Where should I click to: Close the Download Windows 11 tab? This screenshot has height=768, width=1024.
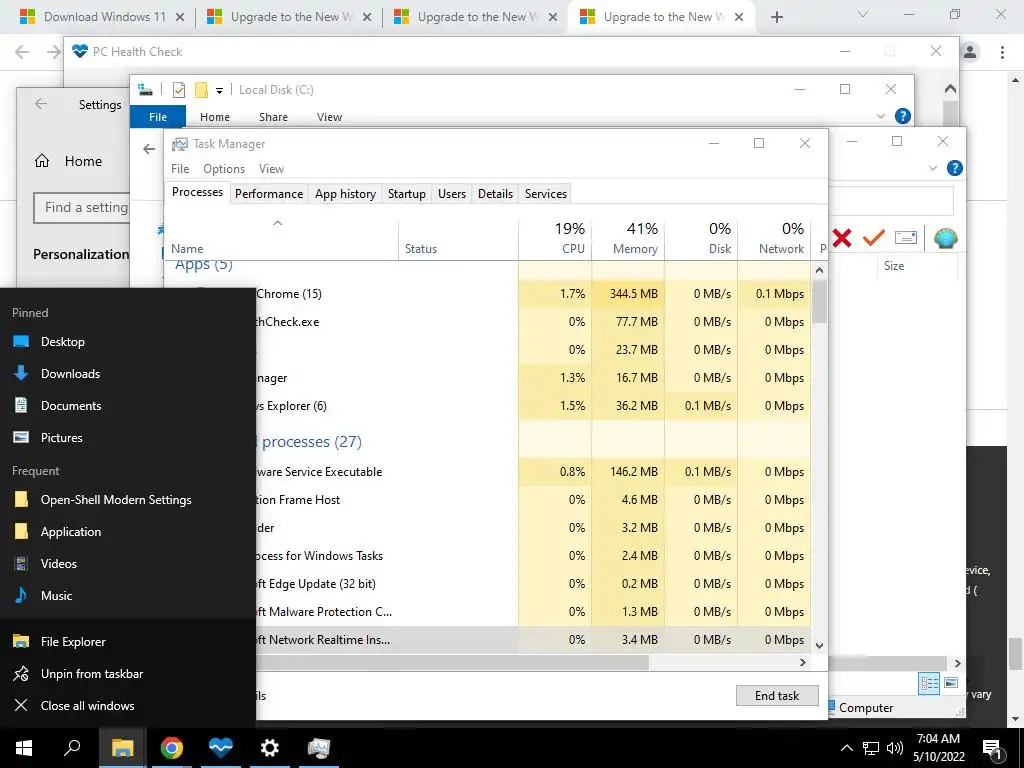point(180,17)
